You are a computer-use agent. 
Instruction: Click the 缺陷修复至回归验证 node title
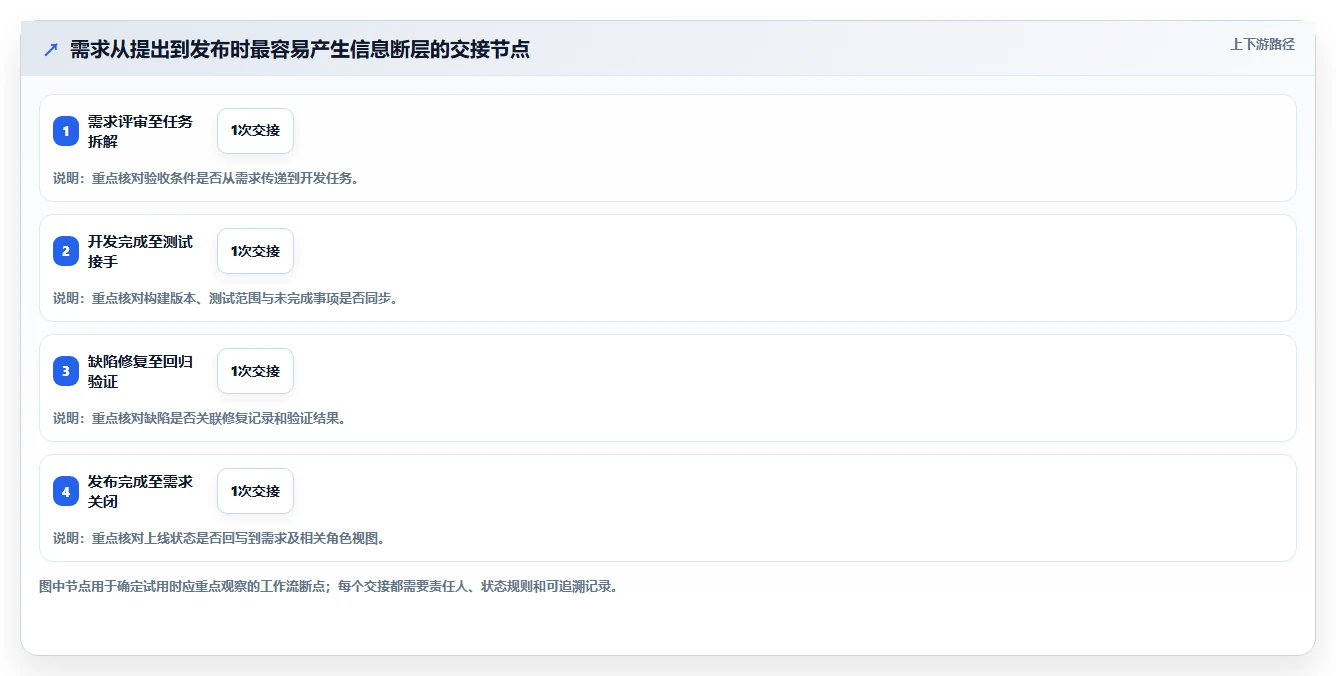coord(140,371)
